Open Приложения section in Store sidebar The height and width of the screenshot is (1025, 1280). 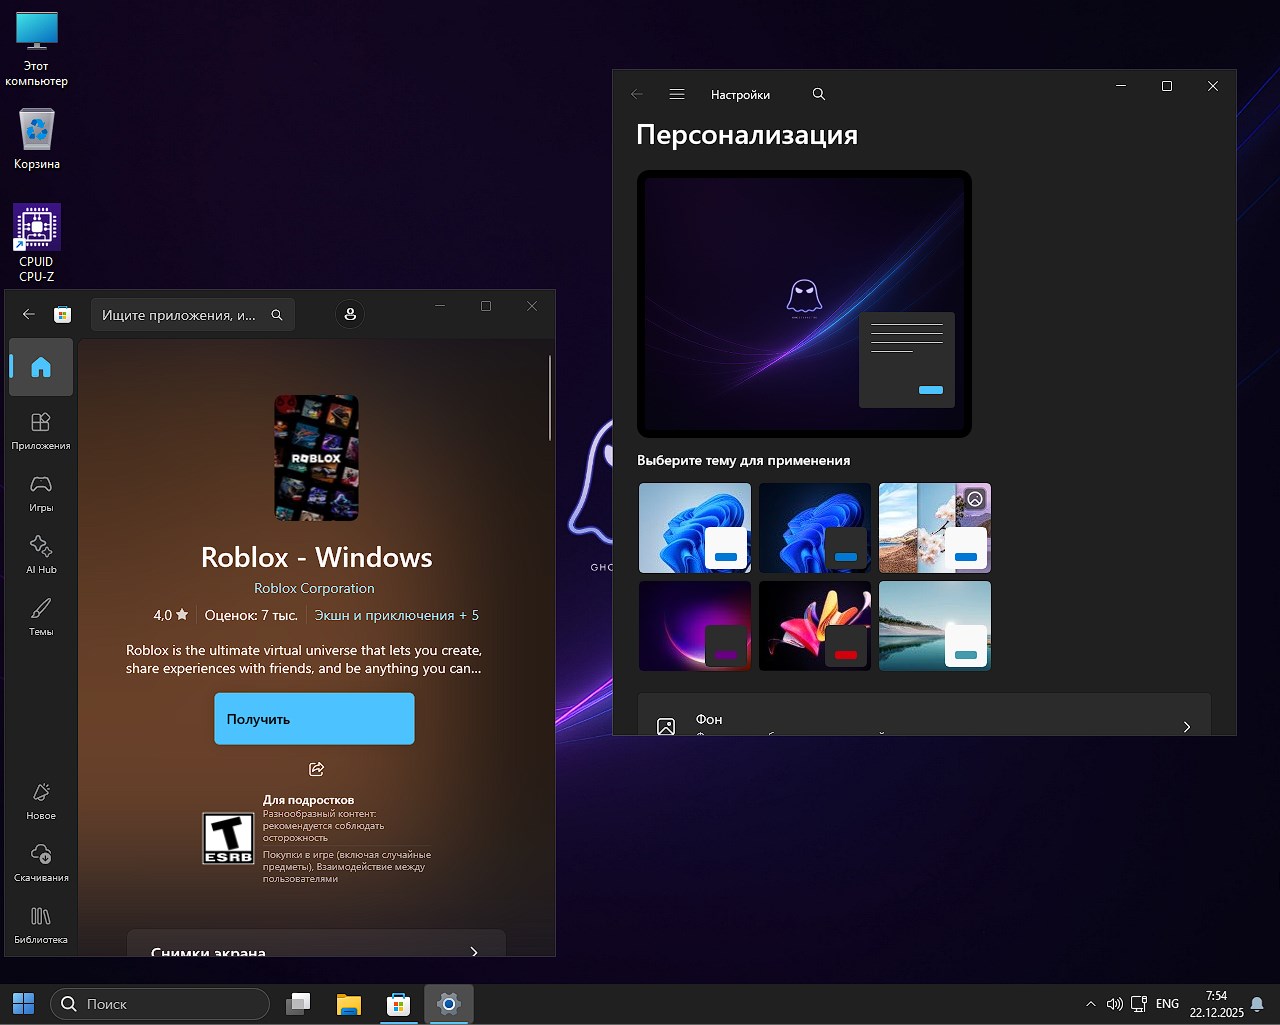click(41, 430)
